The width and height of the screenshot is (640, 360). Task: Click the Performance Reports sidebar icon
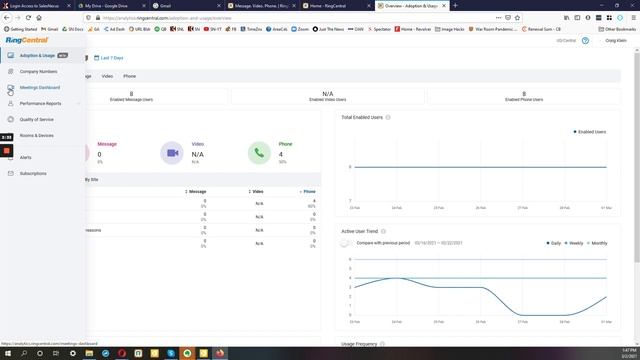click(x=11, y=104)
